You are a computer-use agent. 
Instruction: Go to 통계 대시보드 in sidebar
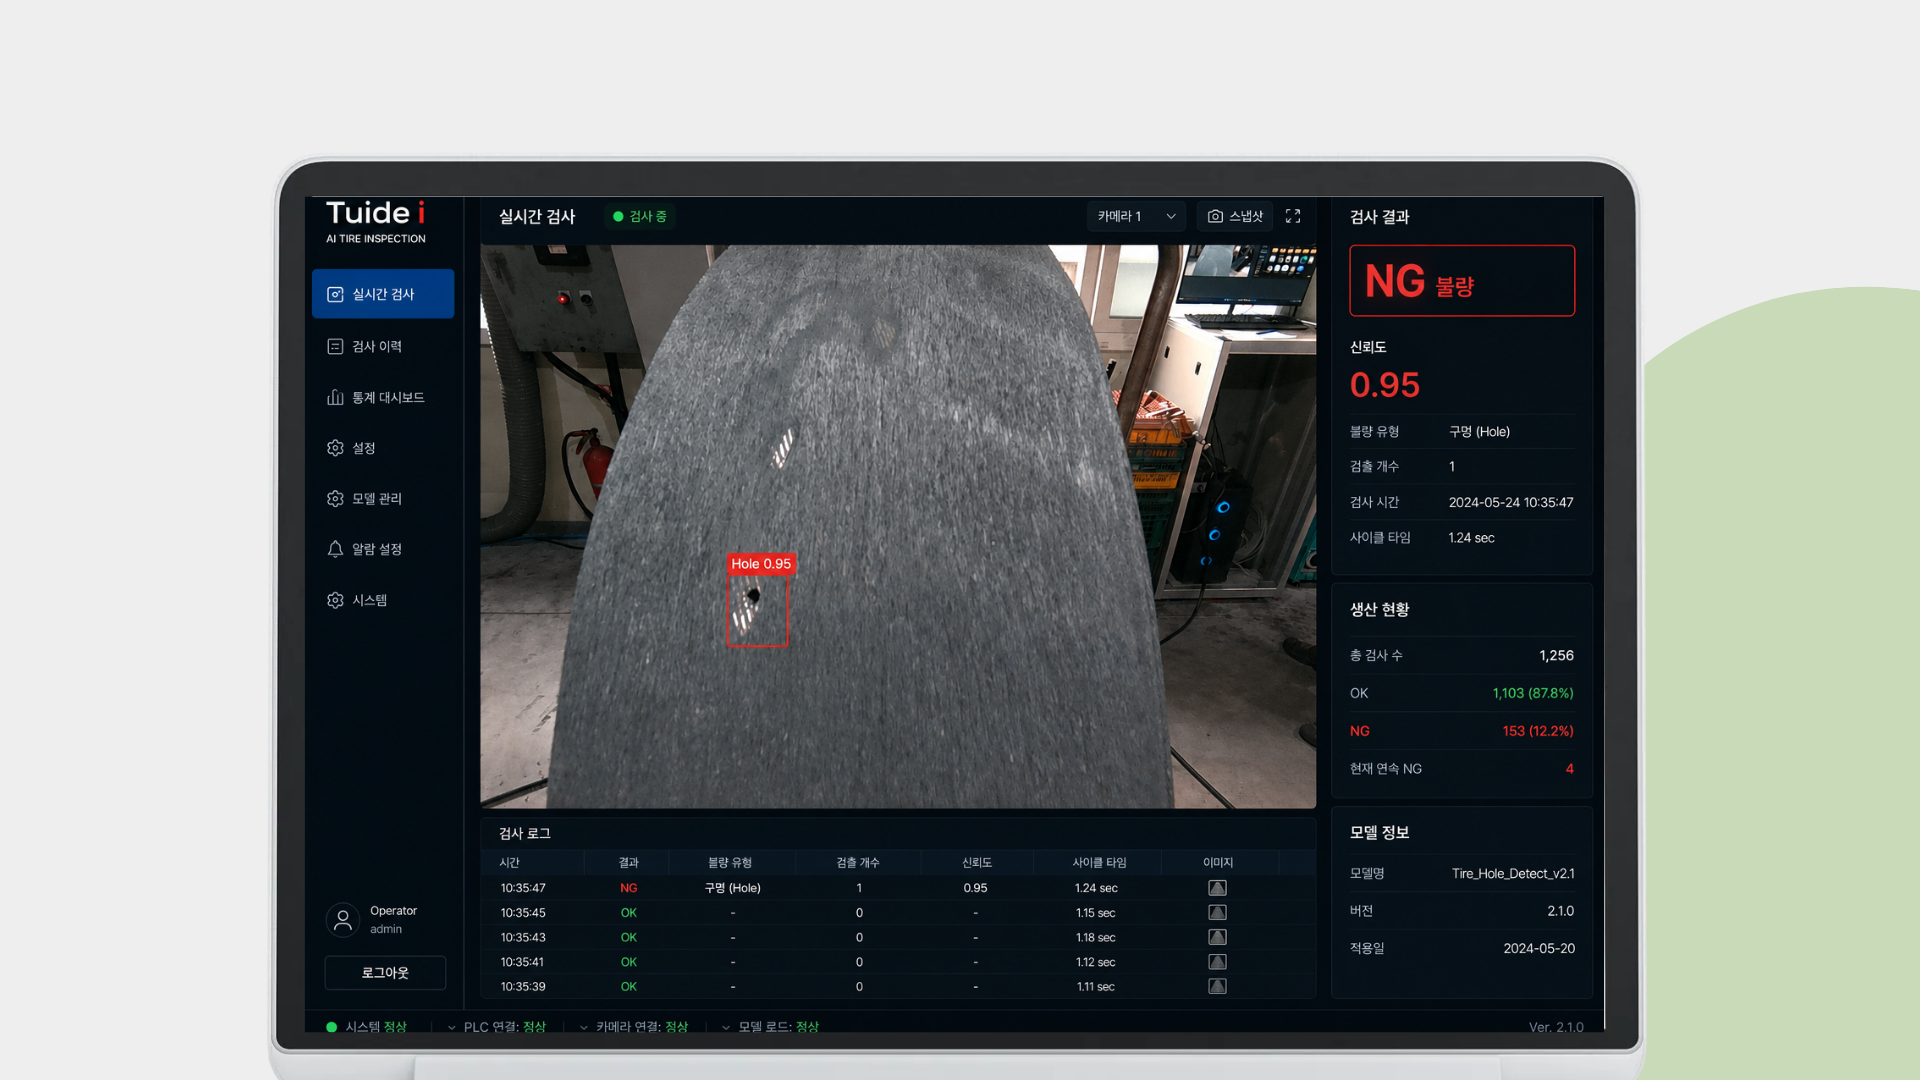point(383,397)
